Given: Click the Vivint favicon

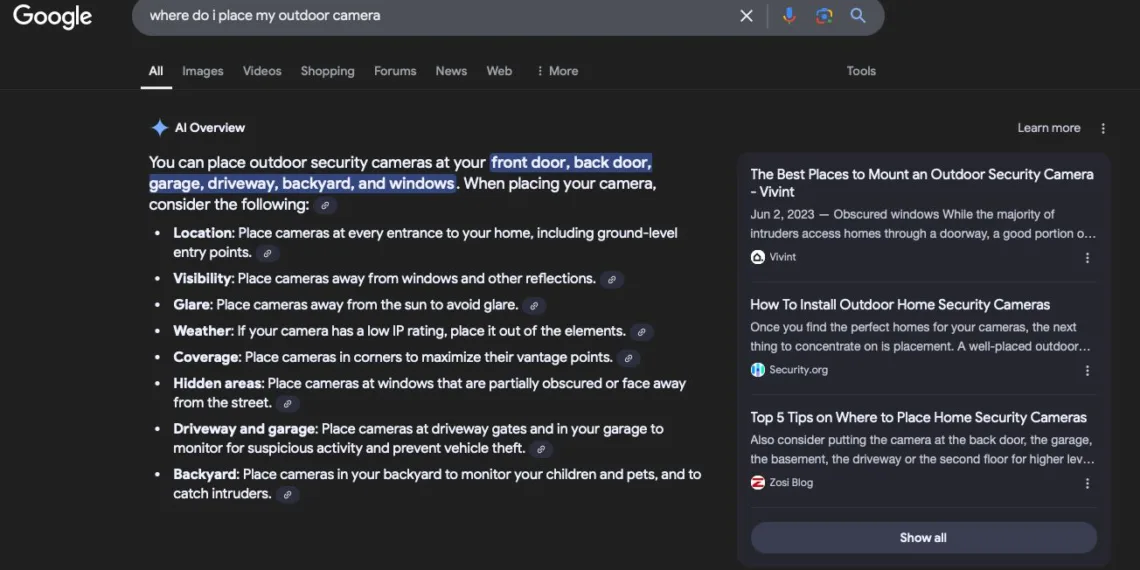Looking at the screenshot, I should coord(758,257).
